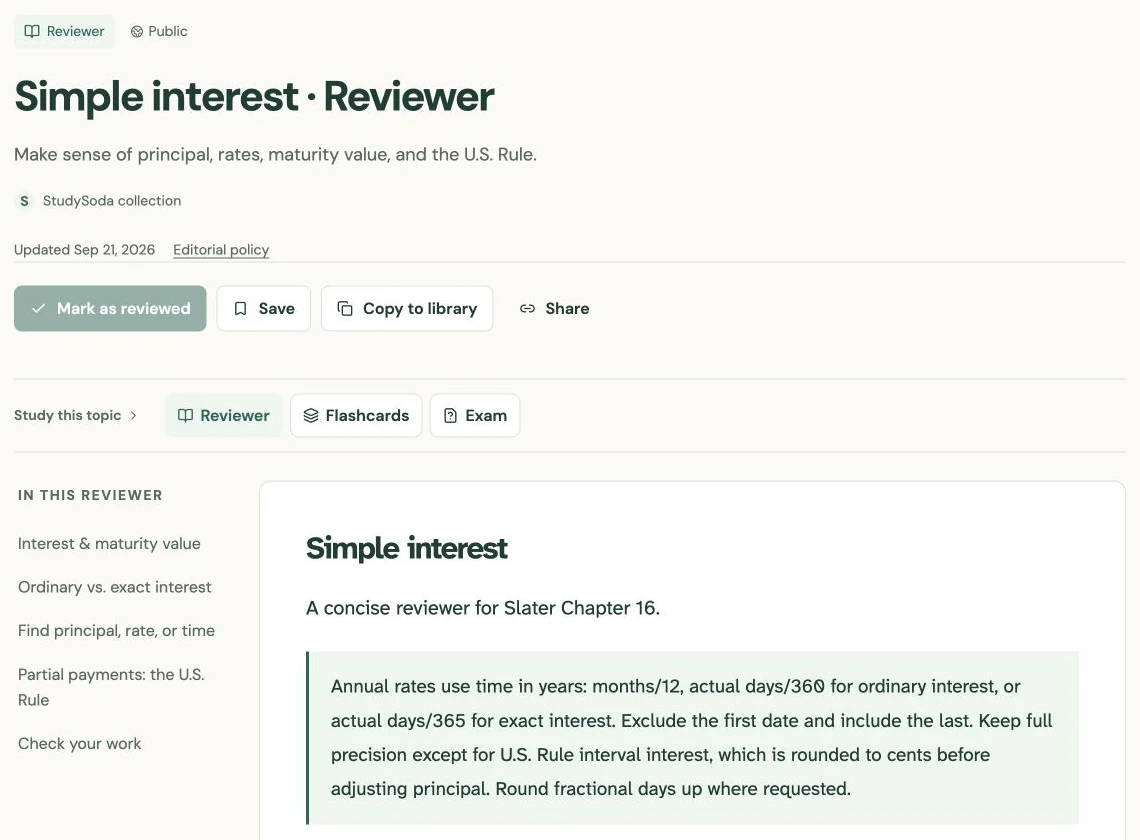Open the Check your work section
The height and width of the screenshot is (840, 1140).
click(x=79, y=743)
